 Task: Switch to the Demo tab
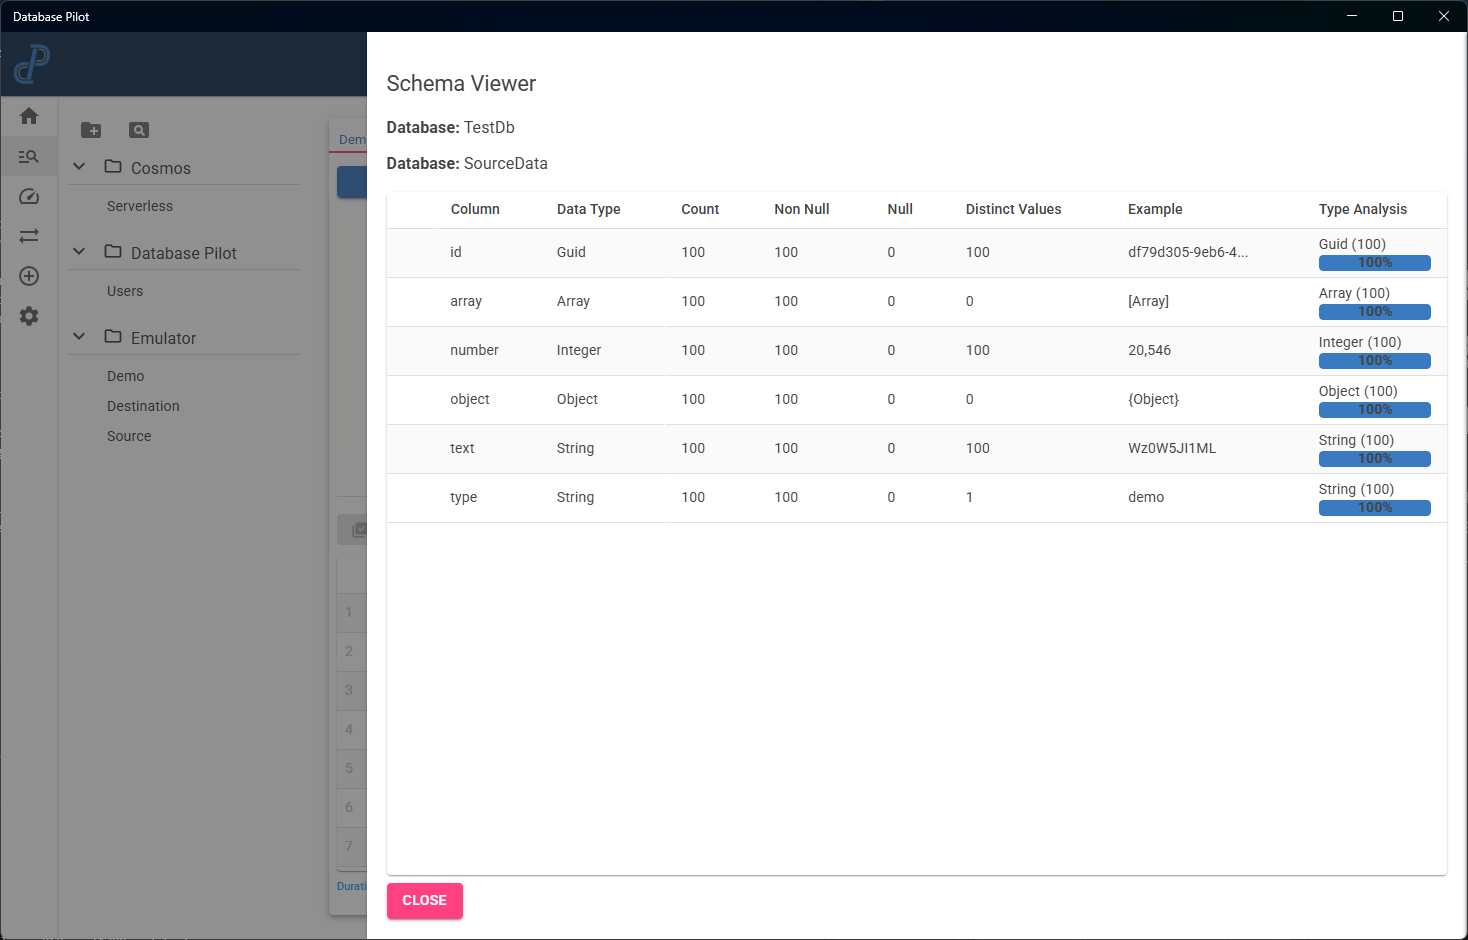pos(351,139)
